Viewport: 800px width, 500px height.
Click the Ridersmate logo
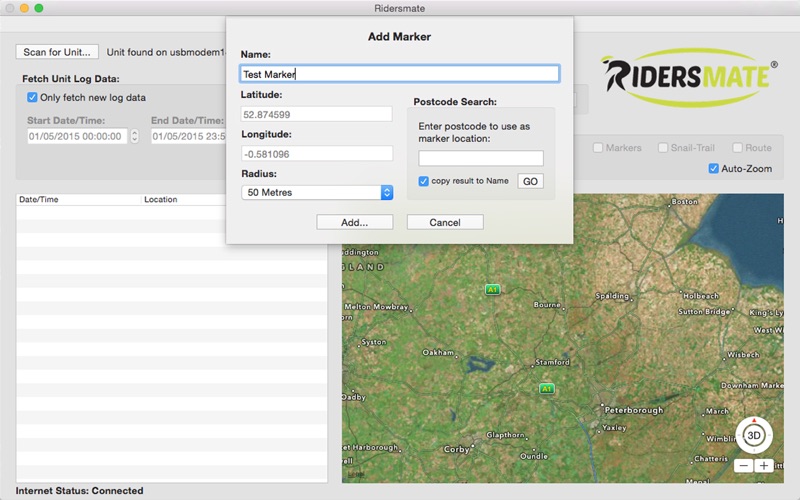(689, 77)
